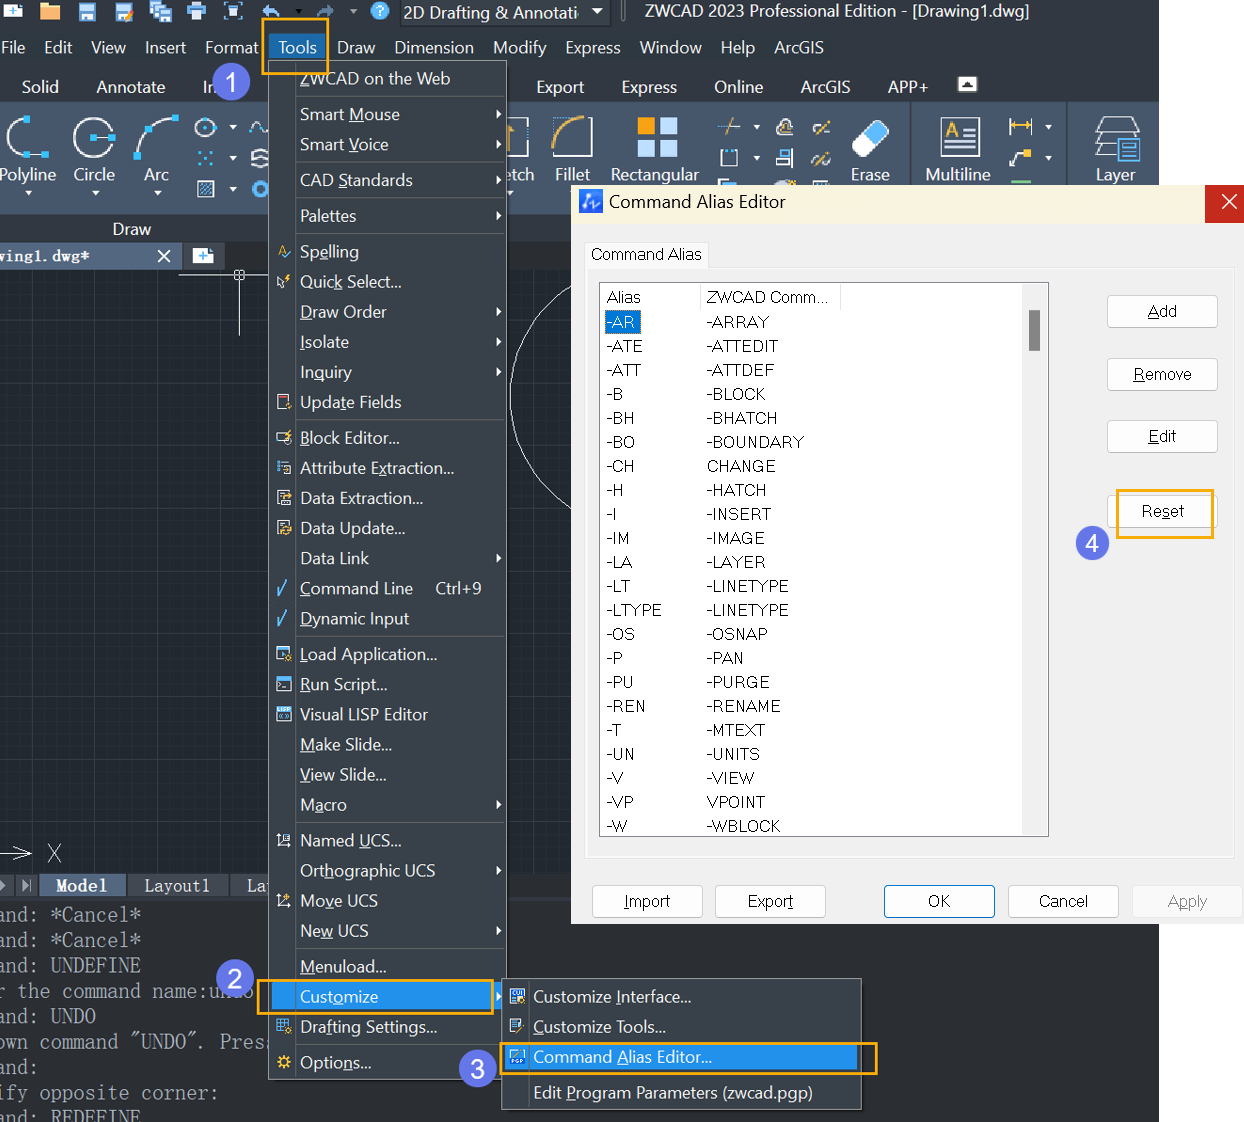The height and width of the screenshot is (1122, 1244).
Task: Expand the Circle tool dropdown arrow
Action: point(95,193)
